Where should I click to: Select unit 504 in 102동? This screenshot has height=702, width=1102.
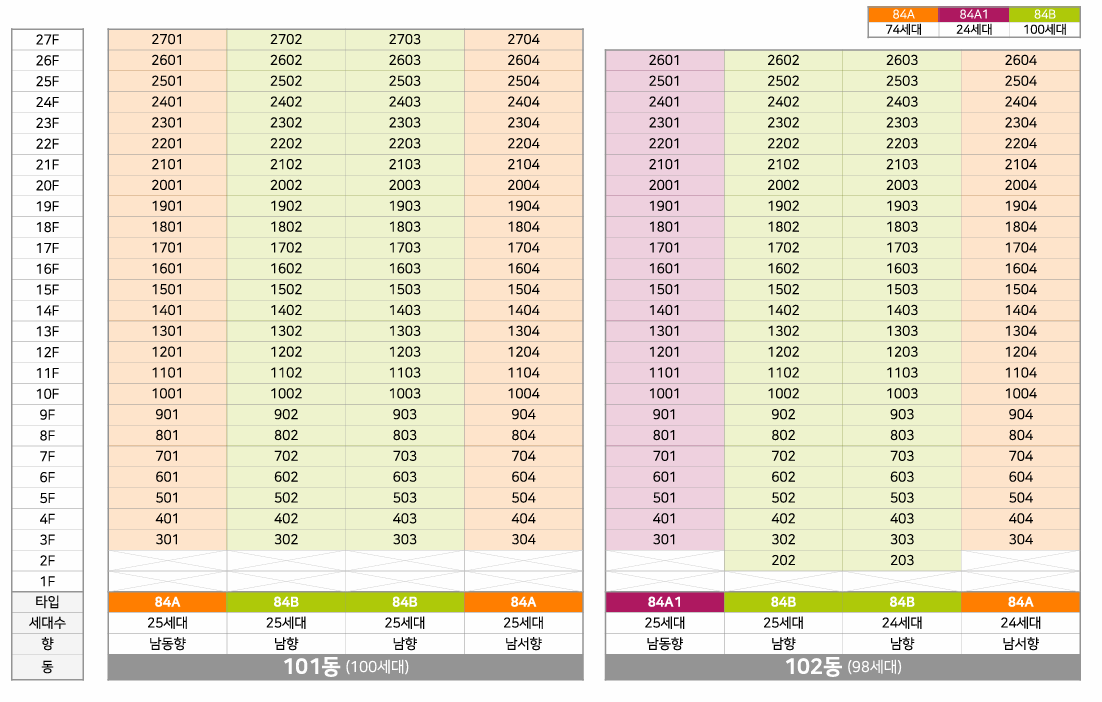point(1020,498)
